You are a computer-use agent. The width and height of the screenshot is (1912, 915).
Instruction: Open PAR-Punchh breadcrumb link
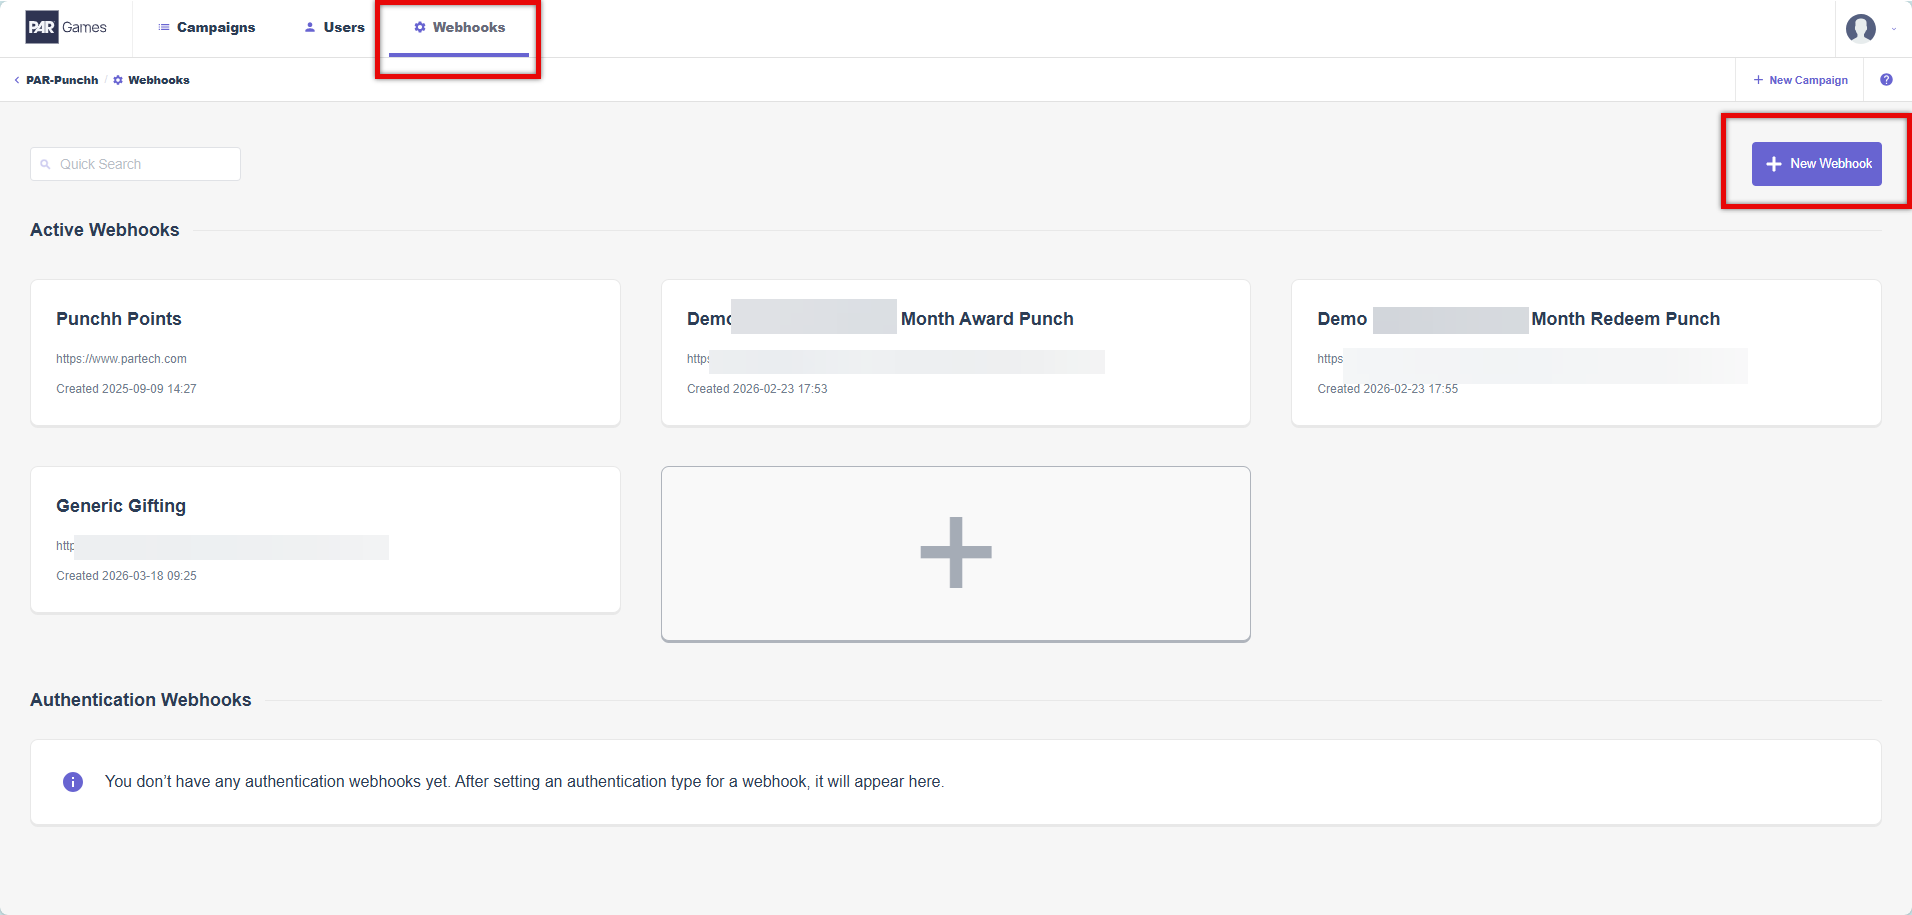click(62, 80)
